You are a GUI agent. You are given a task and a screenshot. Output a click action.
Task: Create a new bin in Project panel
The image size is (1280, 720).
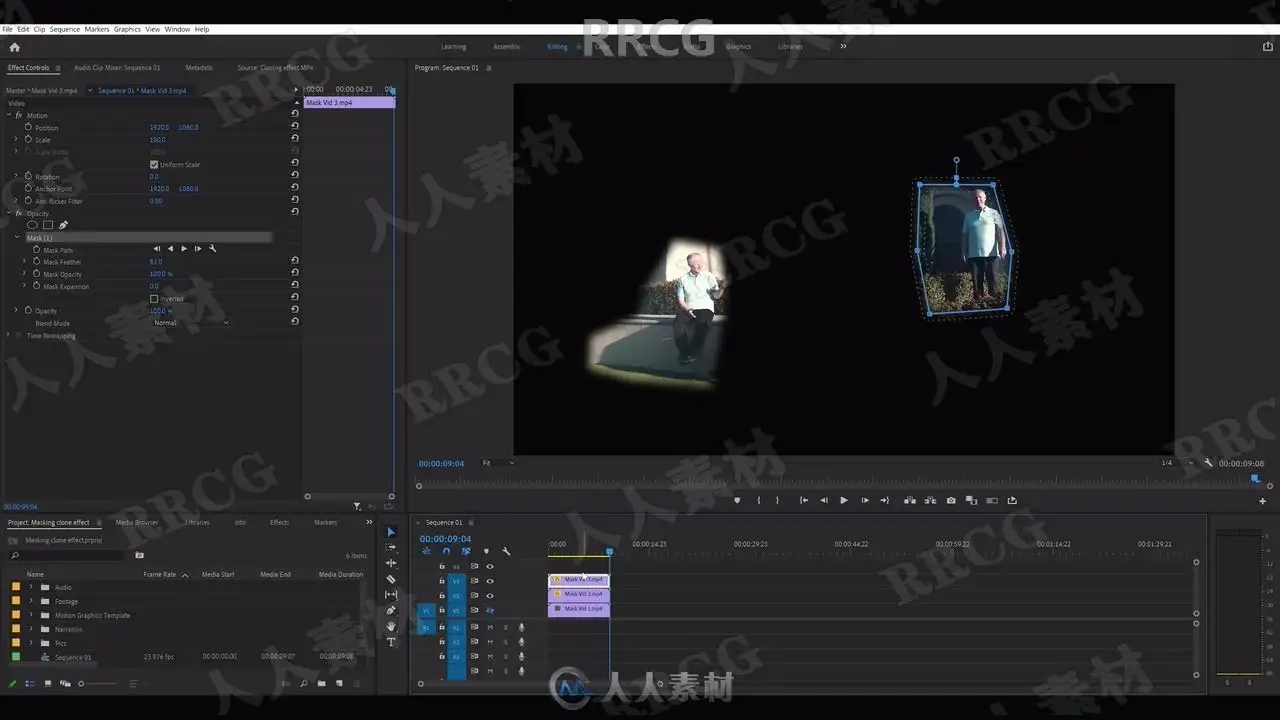[321, 684]
